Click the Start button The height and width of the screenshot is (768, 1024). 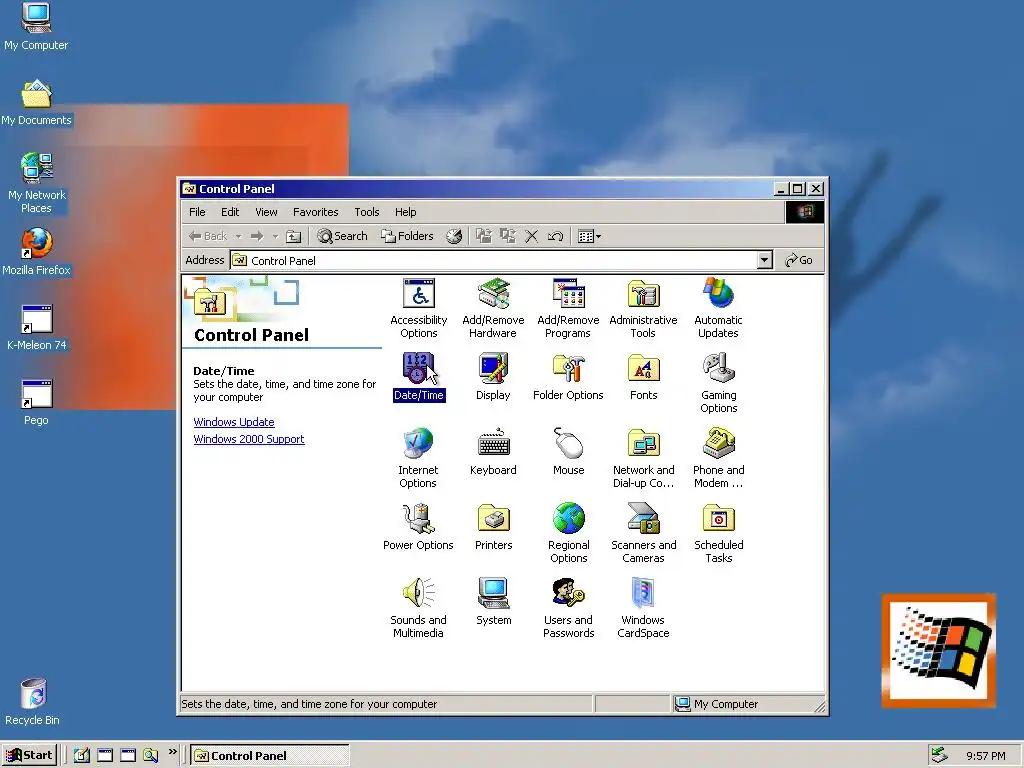click(29, 756)
